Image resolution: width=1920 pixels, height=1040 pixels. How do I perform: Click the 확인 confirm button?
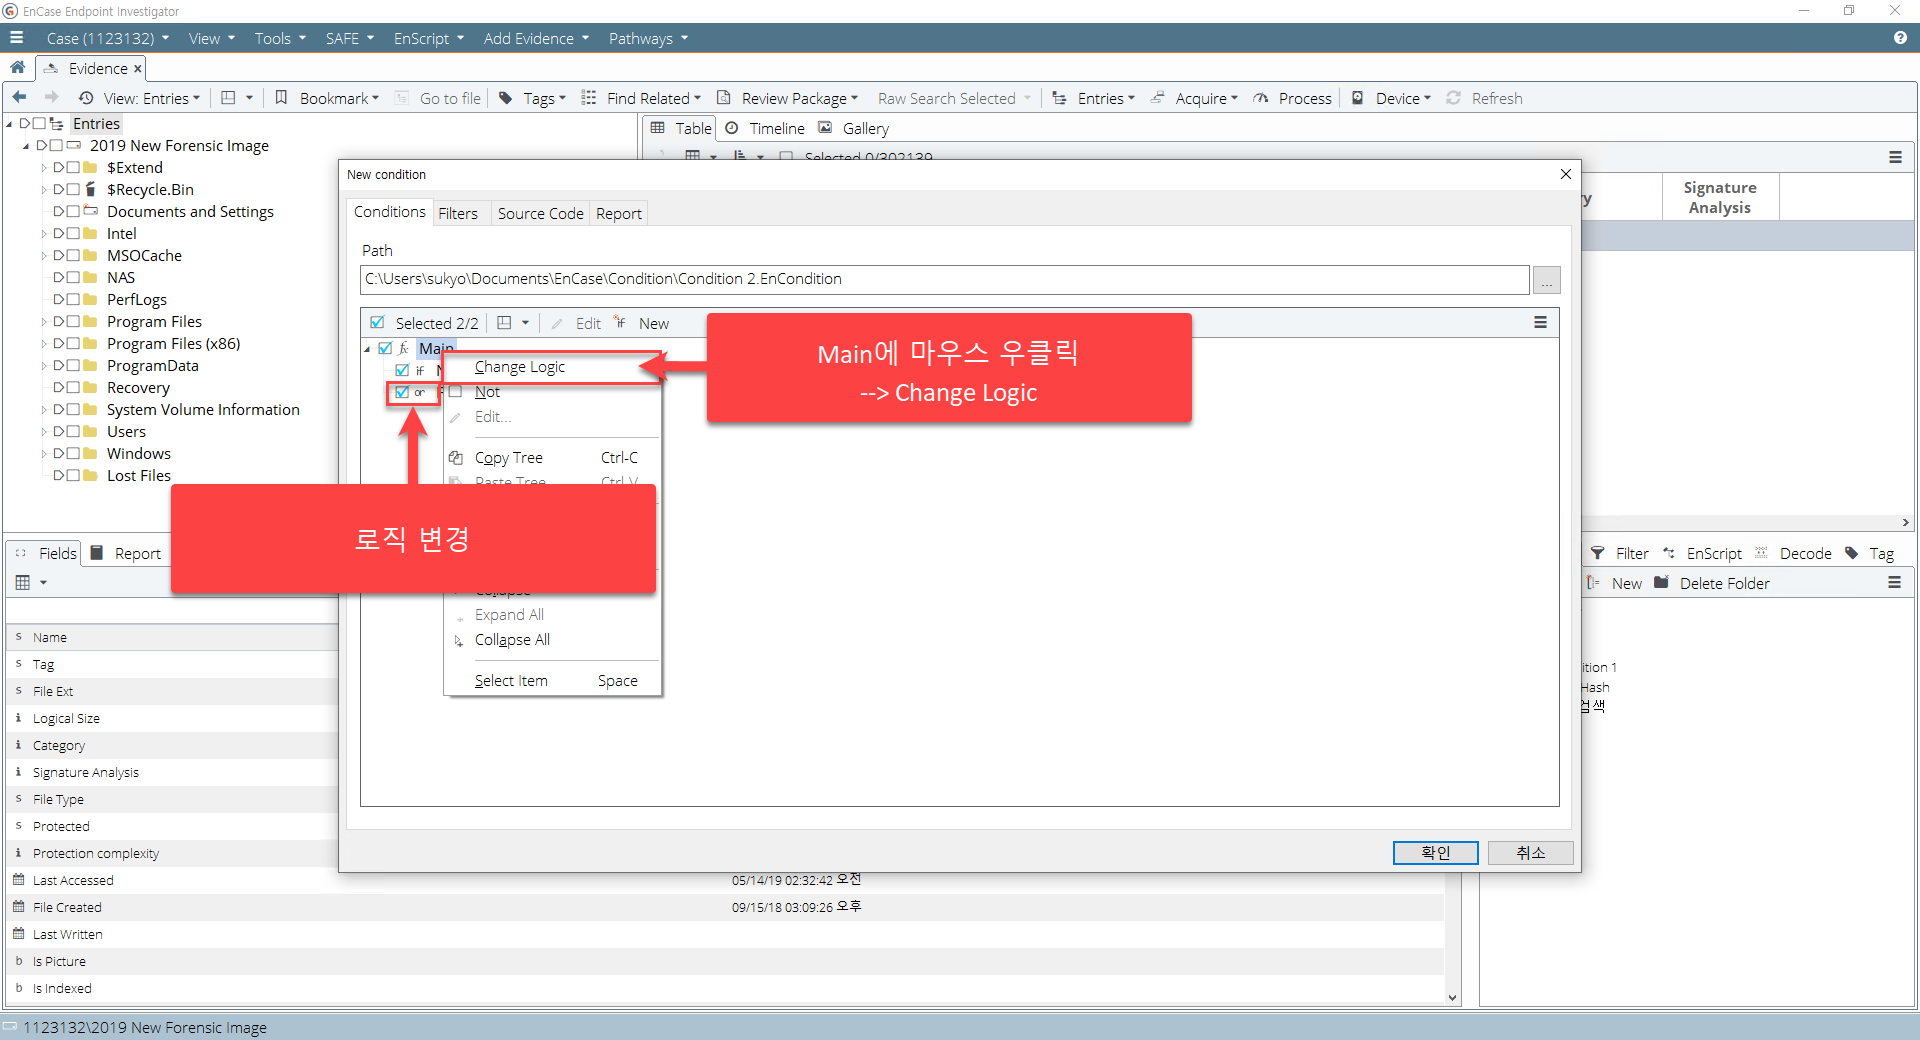click(1435, 852)
